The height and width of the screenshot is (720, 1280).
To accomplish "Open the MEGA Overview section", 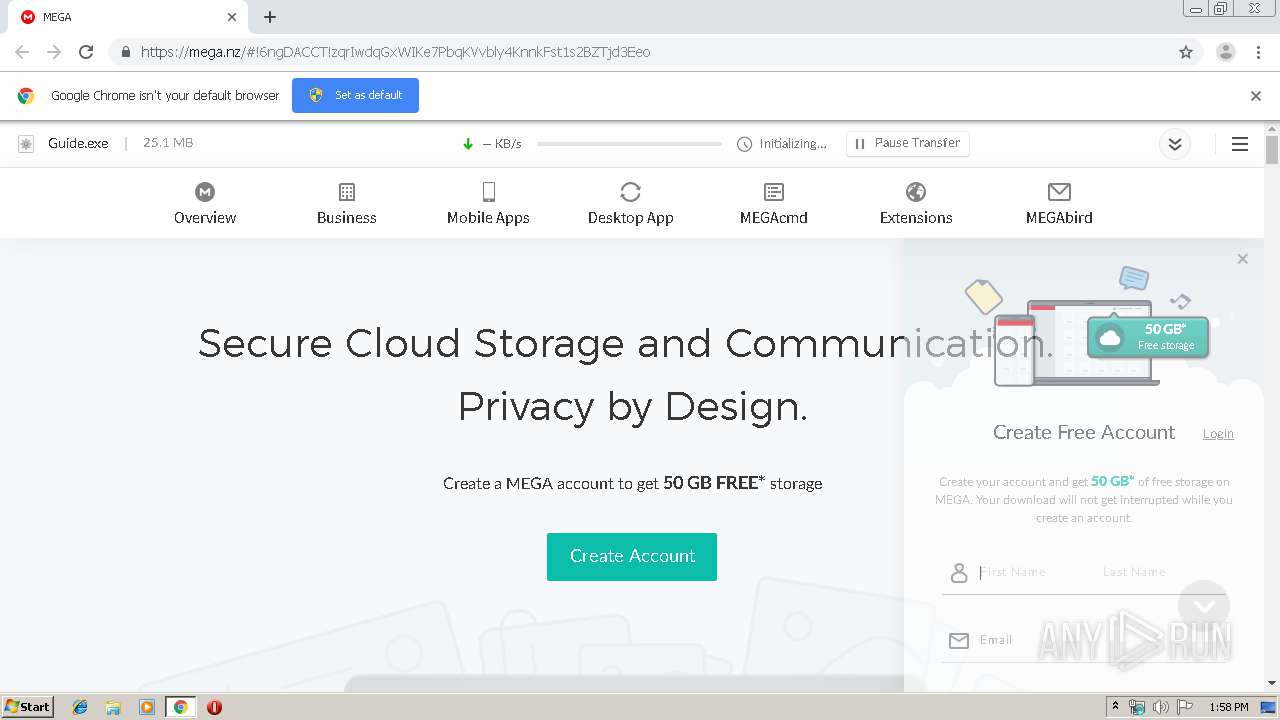I will point(205,204).
